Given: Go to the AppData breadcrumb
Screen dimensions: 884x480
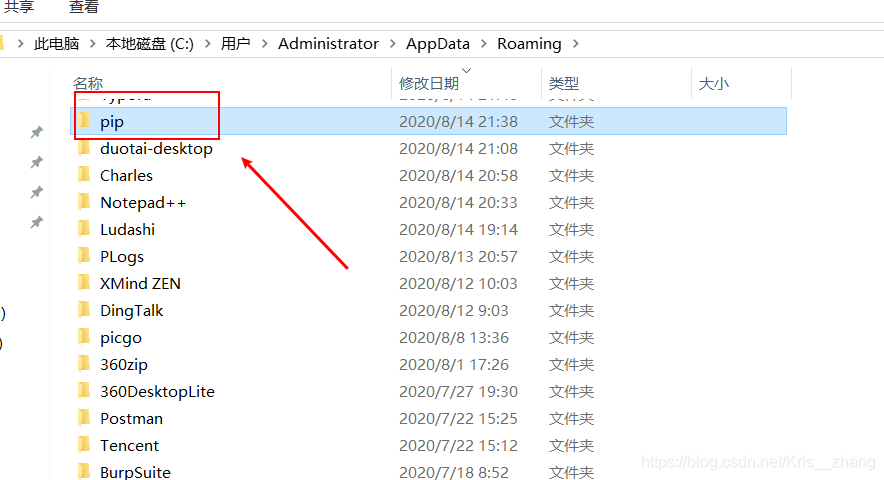Looking at the screenshot, I should point(438,43).
